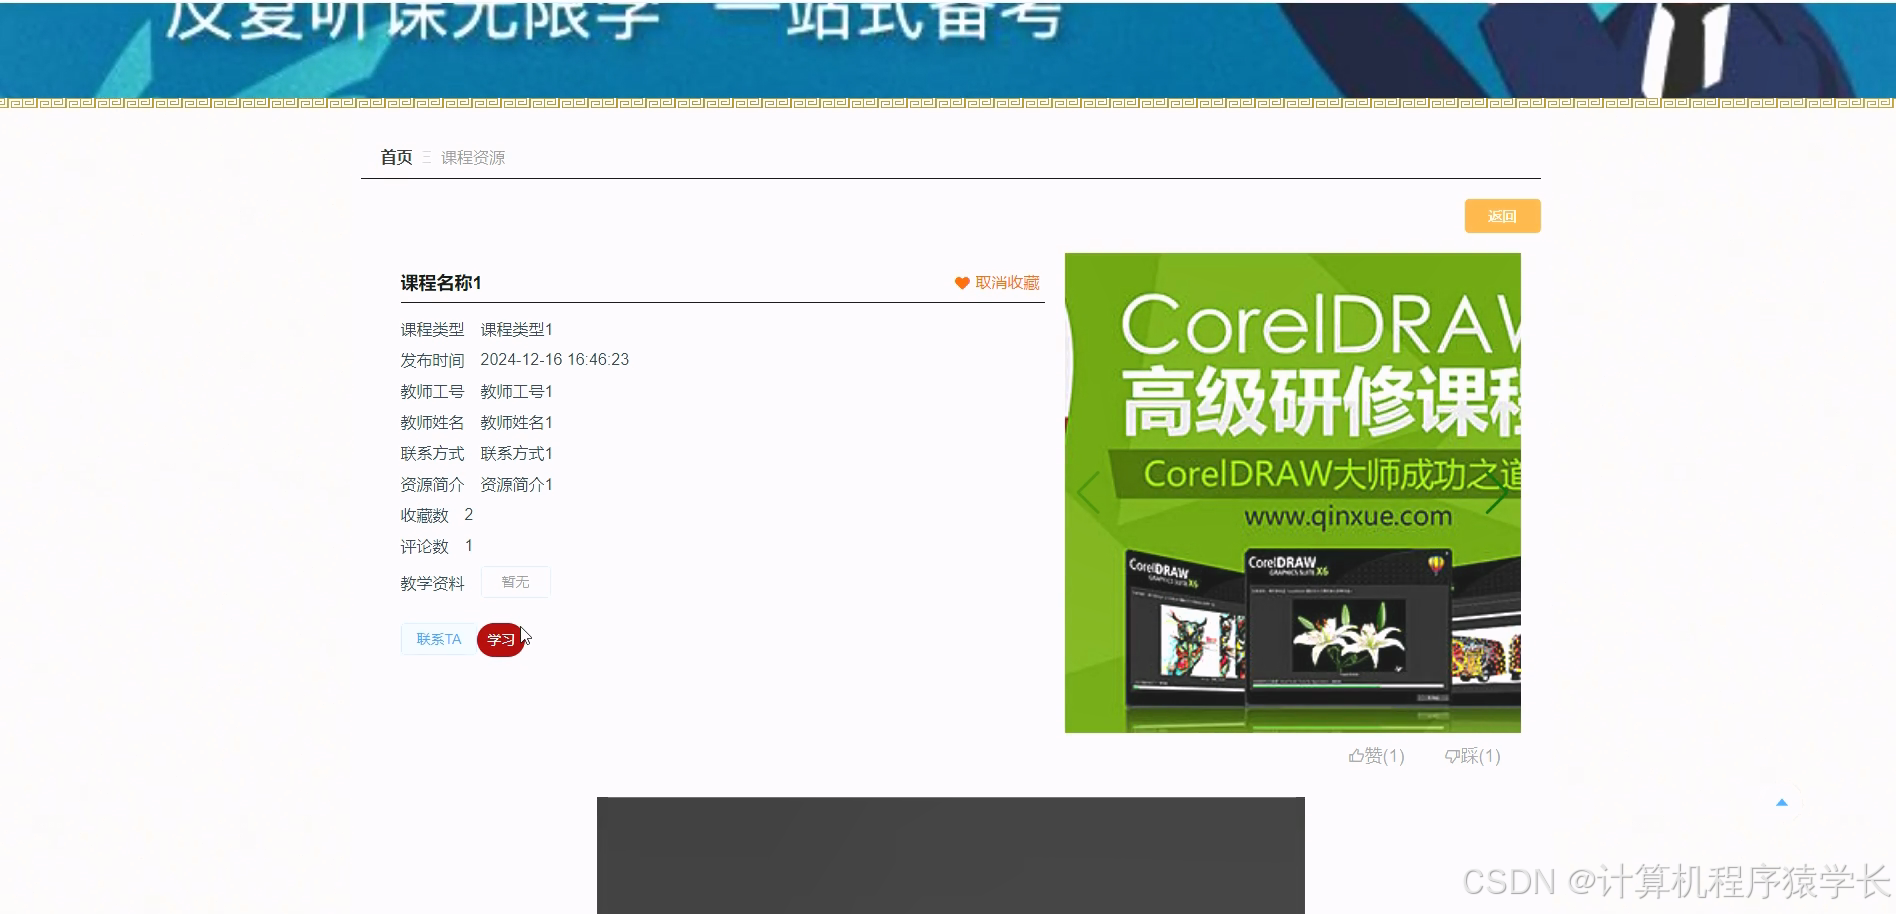The height and width of the screenshot is (914, 1896).
Task: Show next image with right carousel arrow
Action: [1496, 493]
